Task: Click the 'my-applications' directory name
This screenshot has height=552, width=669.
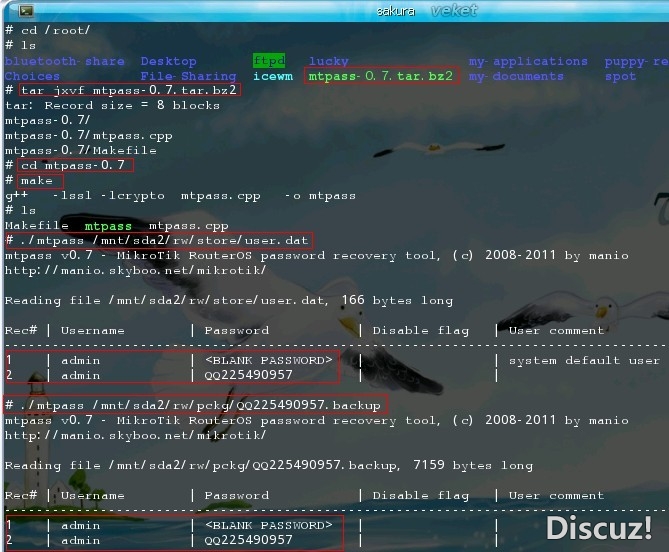Action: pyautogui.click(x=528, y=61)
